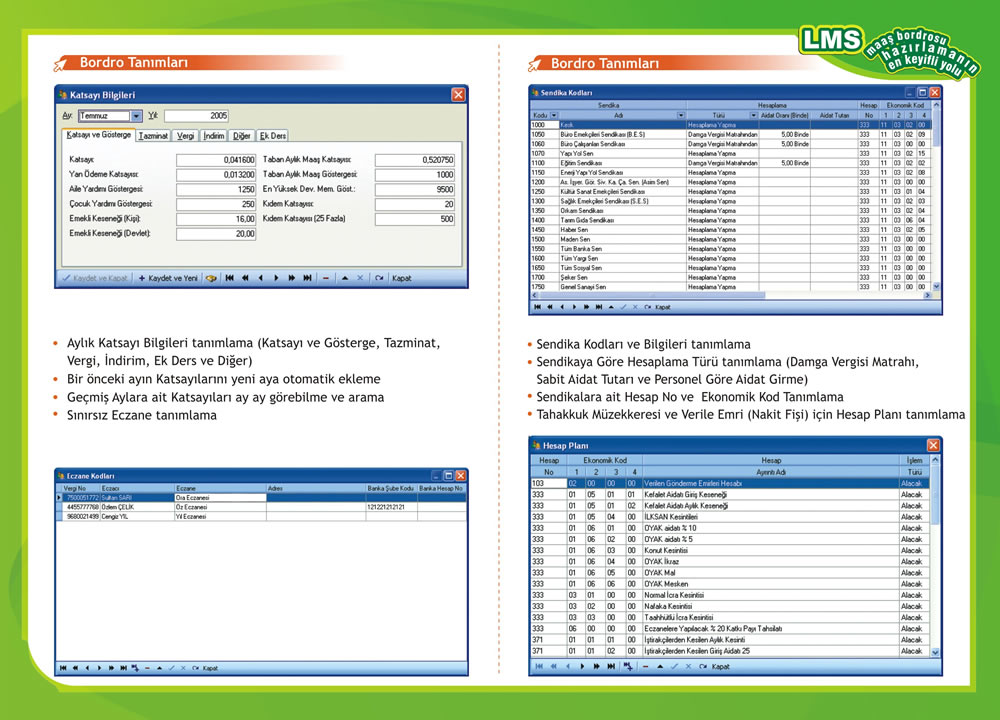Viewport: 1000px width, 720px height.
Task: Go to next record in Hesap Planı
Action: pos(582,666)
